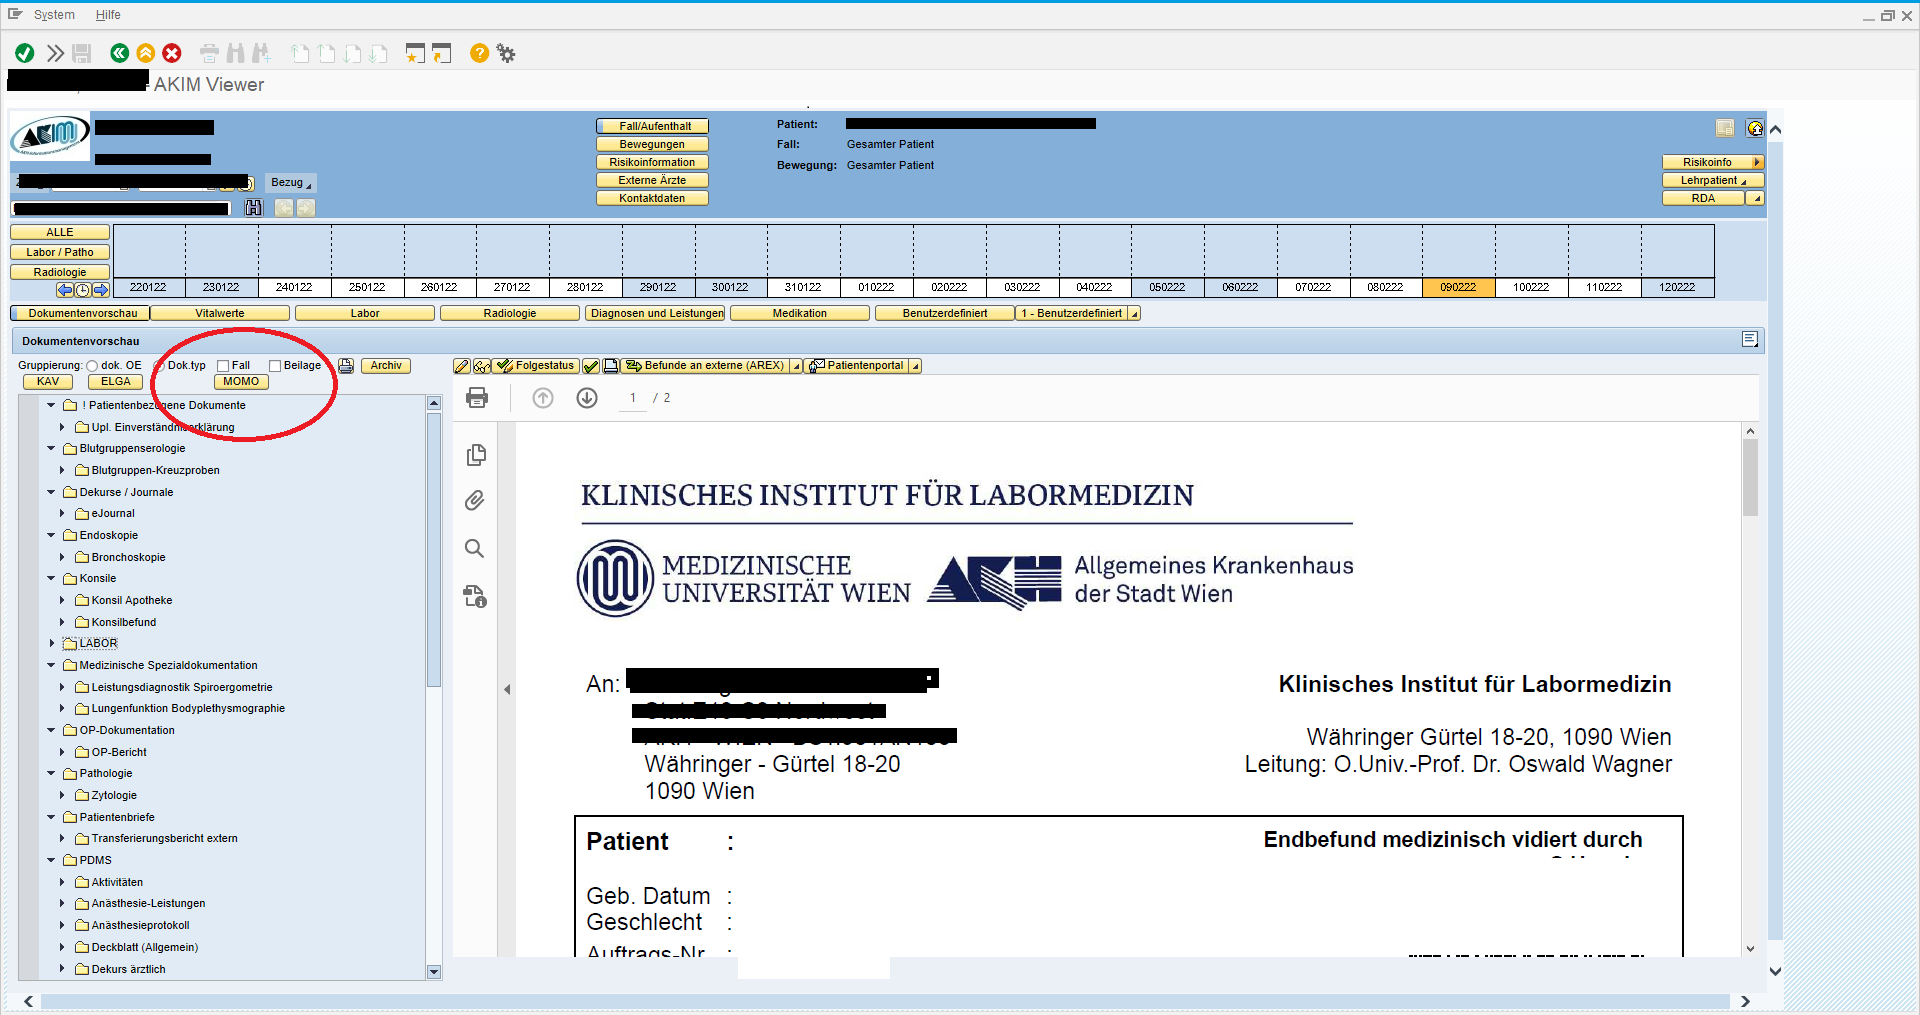Select the Dok.typ grouping radio button
This screenshot has height=1015, width=1920.
159,366
